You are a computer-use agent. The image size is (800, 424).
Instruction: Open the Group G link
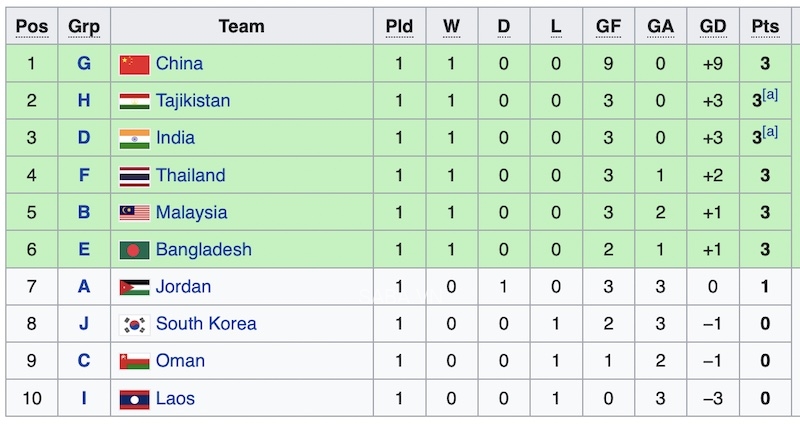tap(84, 64)
